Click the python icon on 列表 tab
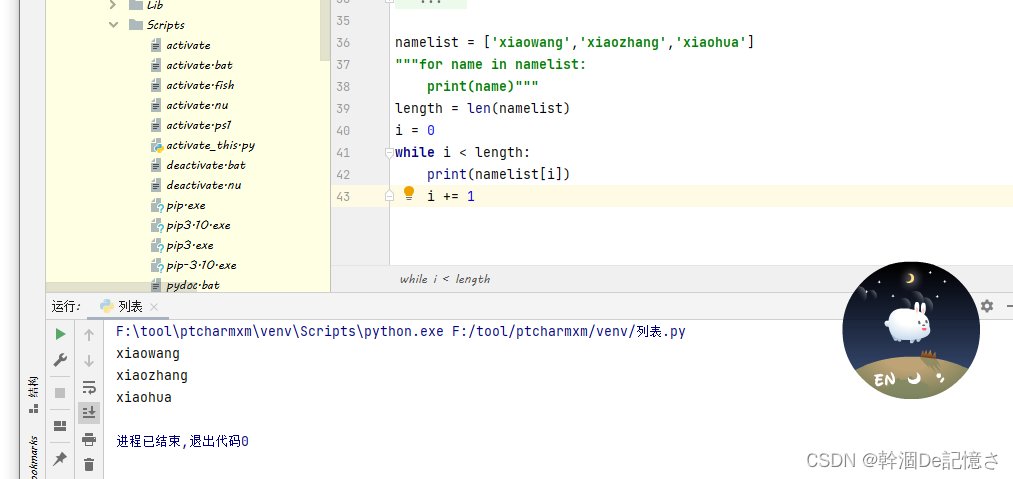Screen dimensions: 1013x479 click(107, 306)
